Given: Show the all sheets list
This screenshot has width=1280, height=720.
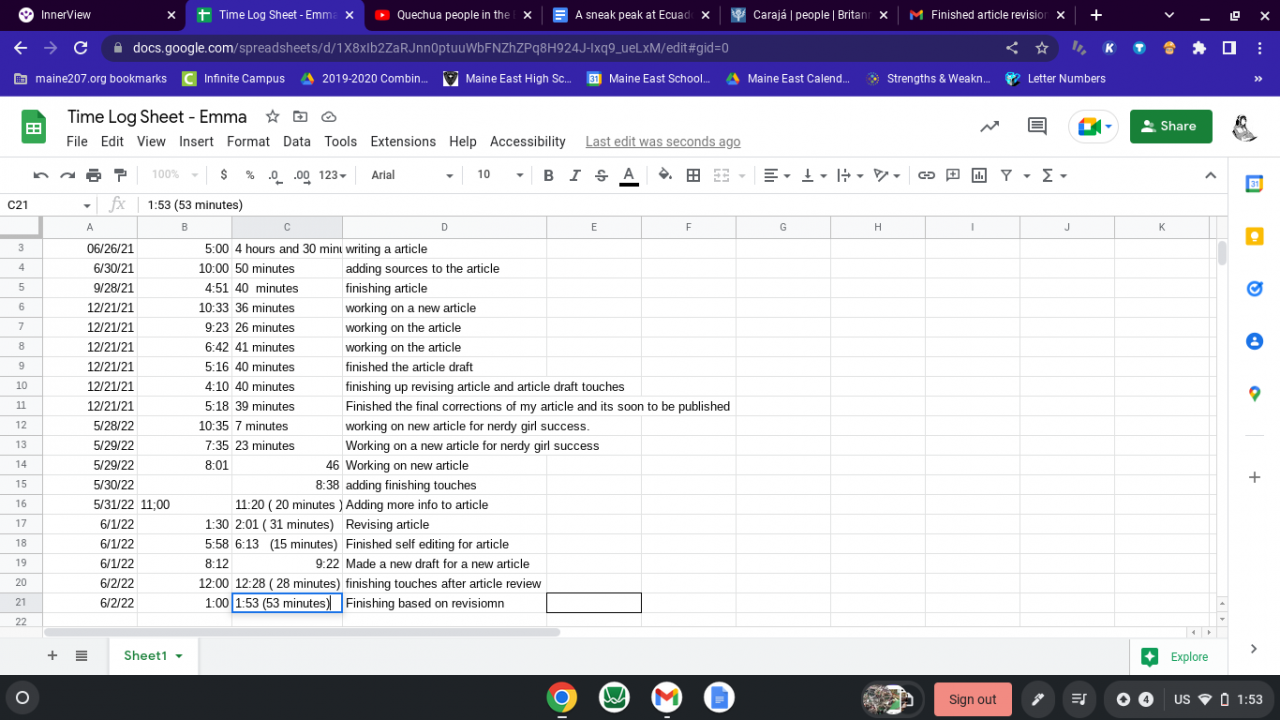Looking at the screenshot, I should click(x=82, y=656).
